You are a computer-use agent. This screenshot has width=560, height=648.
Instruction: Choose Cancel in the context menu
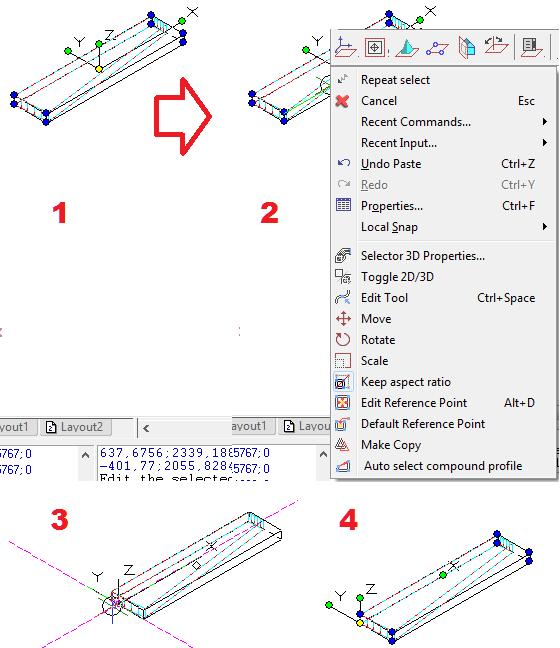click(444, 101)
